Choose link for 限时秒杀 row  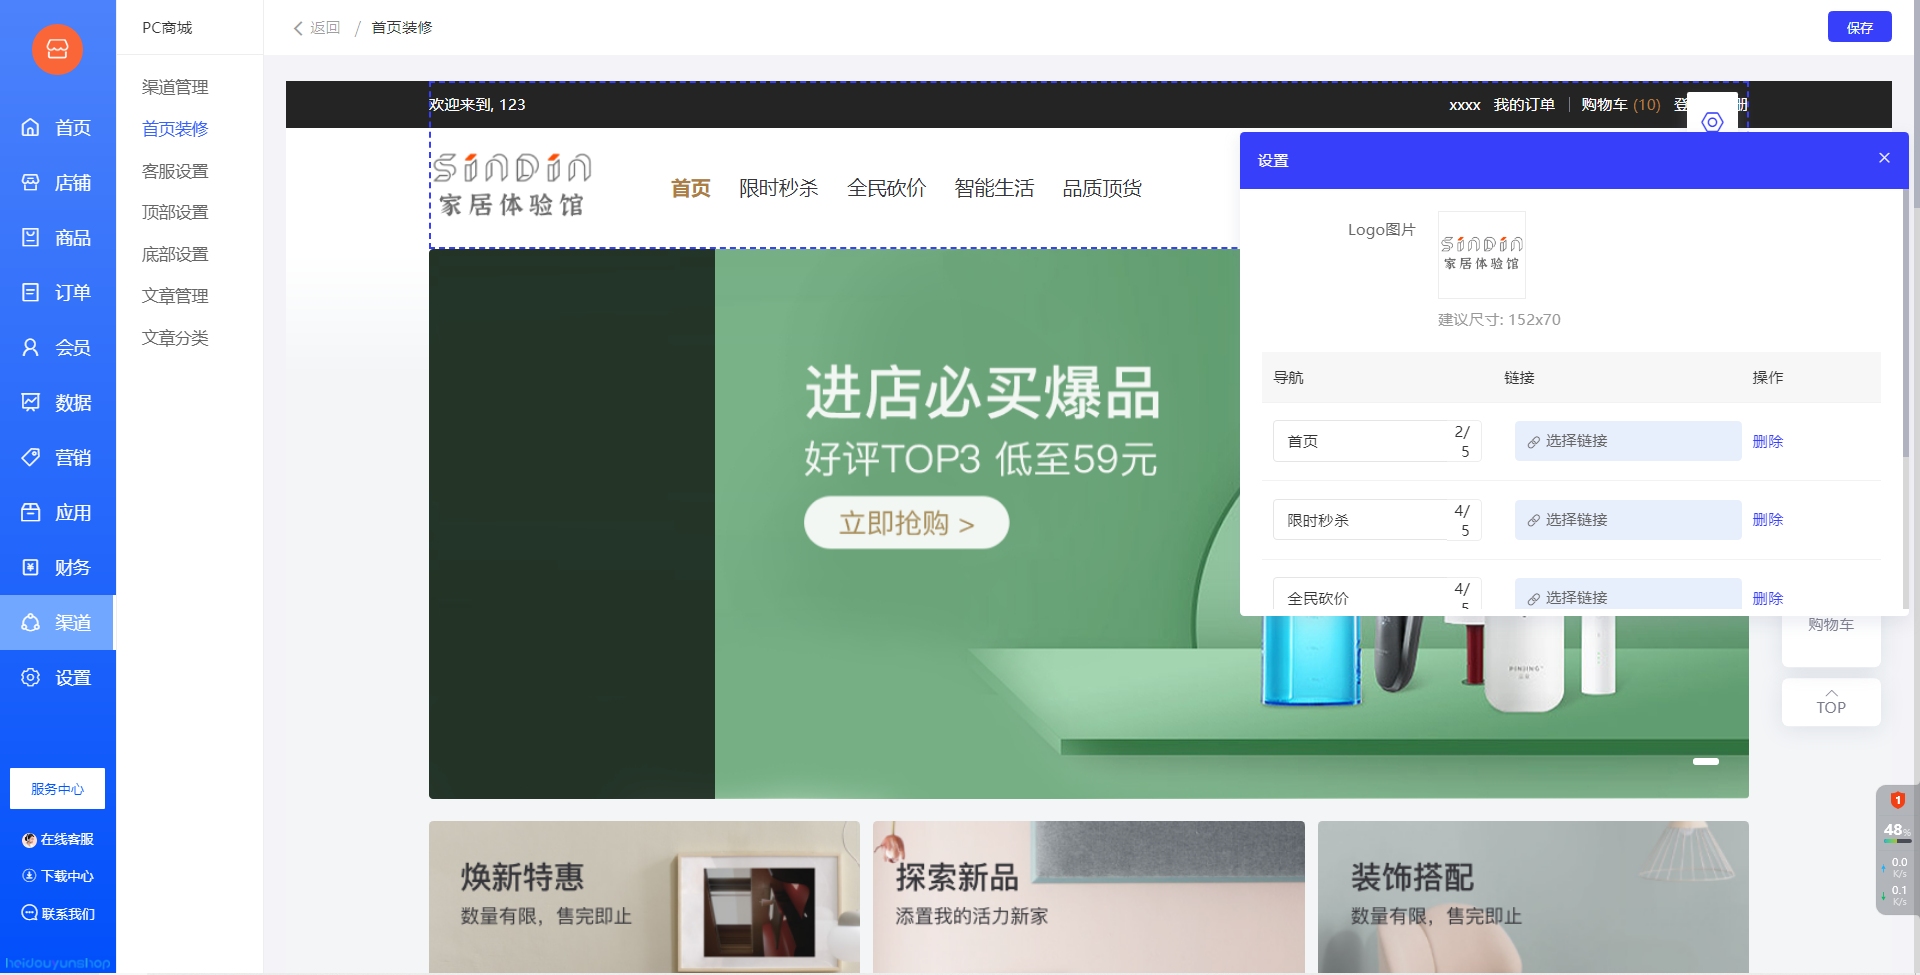pyautogui.click(x=1628, y=520)
